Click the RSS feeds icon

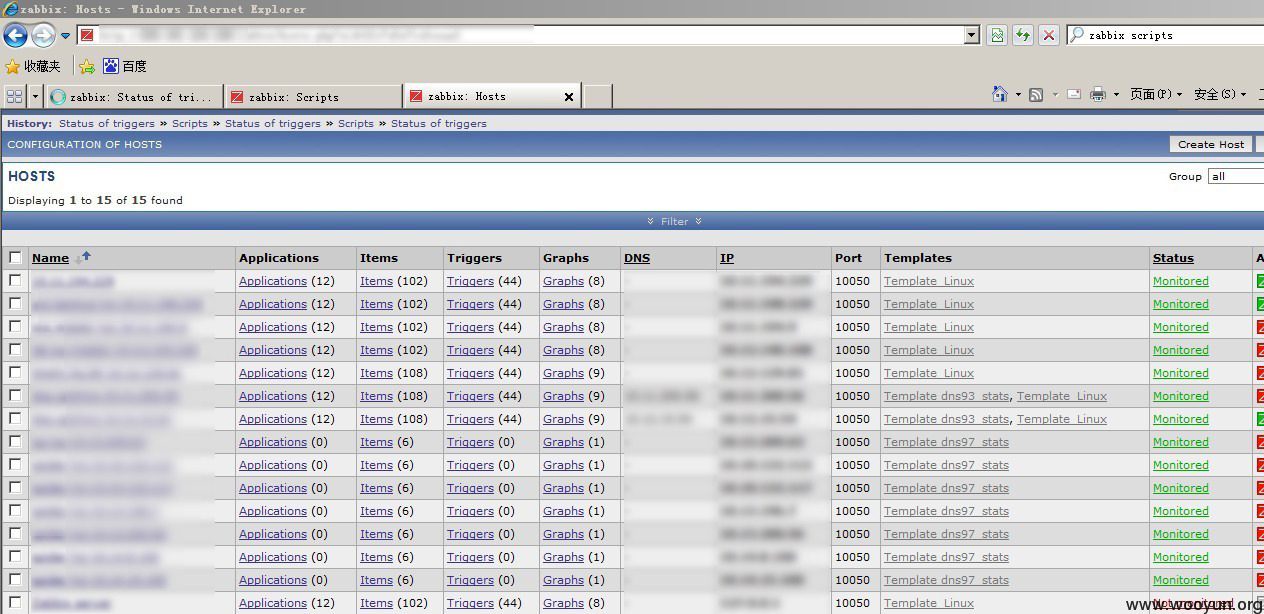1036,95
